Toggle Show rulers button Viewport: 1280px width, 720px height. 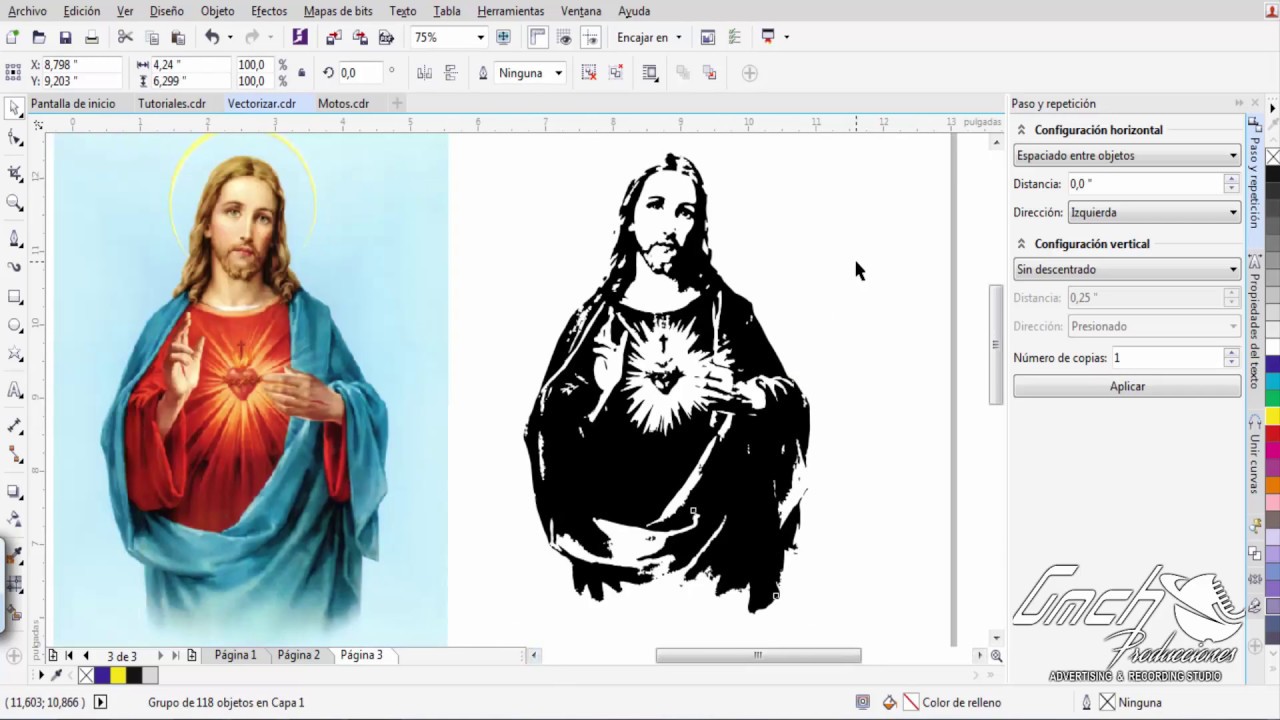538,37
